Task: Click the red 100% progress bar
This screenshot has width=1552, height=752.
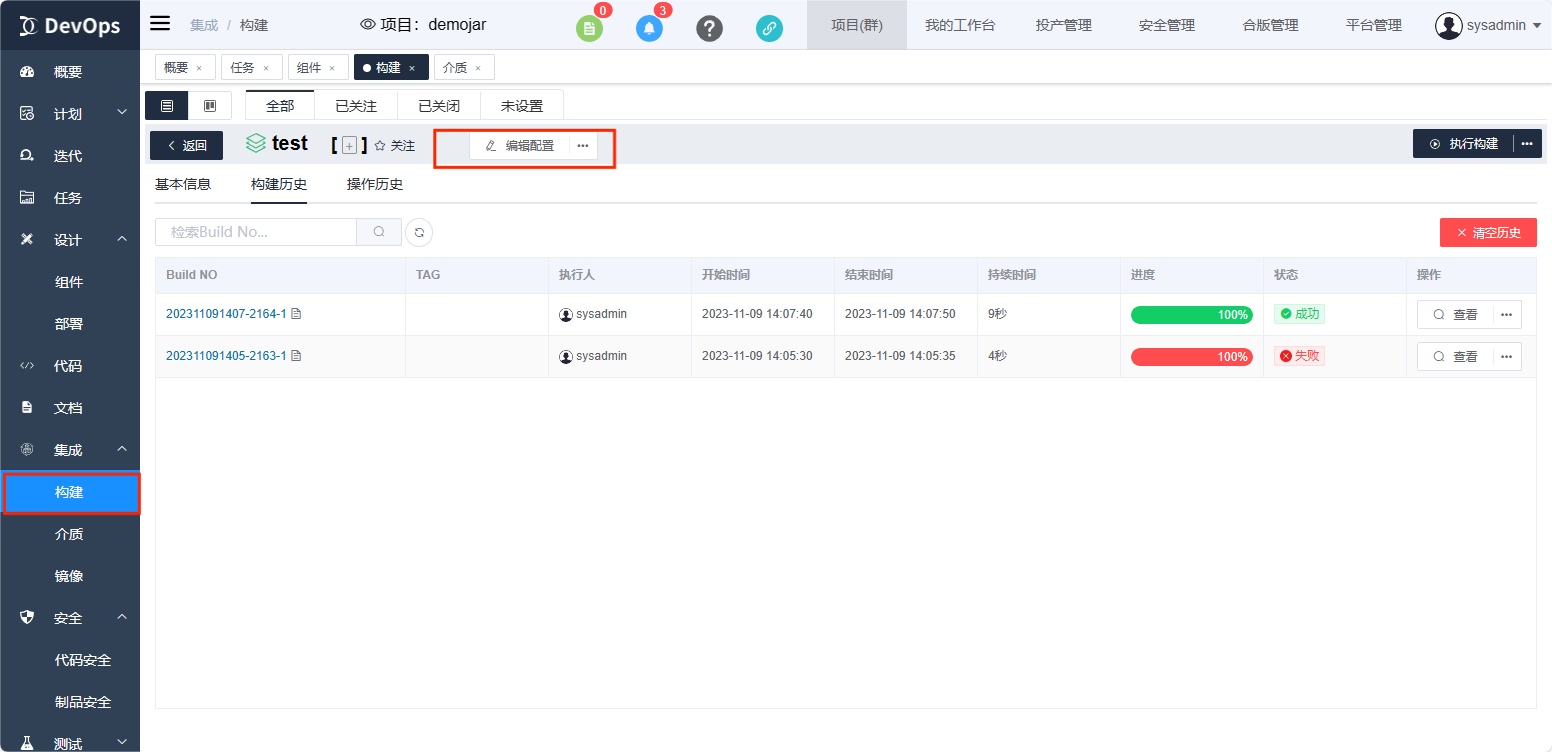Action: point(1191,357)
